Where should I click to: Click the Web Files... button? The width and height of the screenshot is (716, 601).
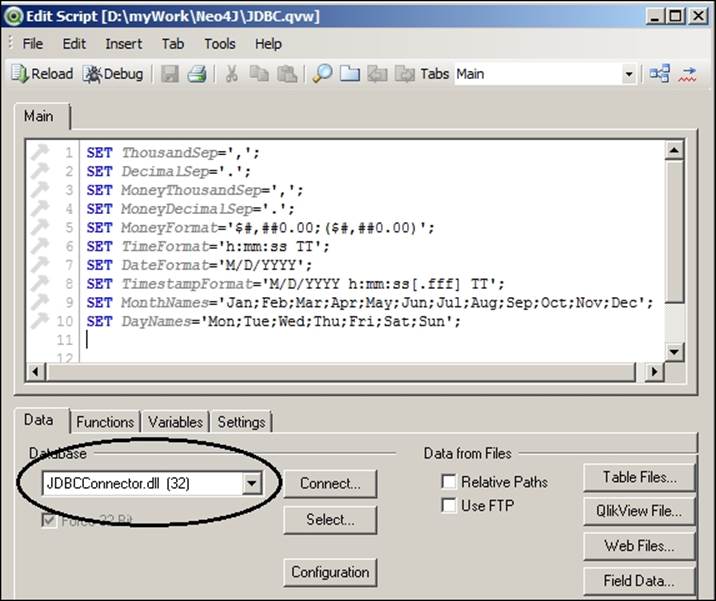(x=639, y=546)
